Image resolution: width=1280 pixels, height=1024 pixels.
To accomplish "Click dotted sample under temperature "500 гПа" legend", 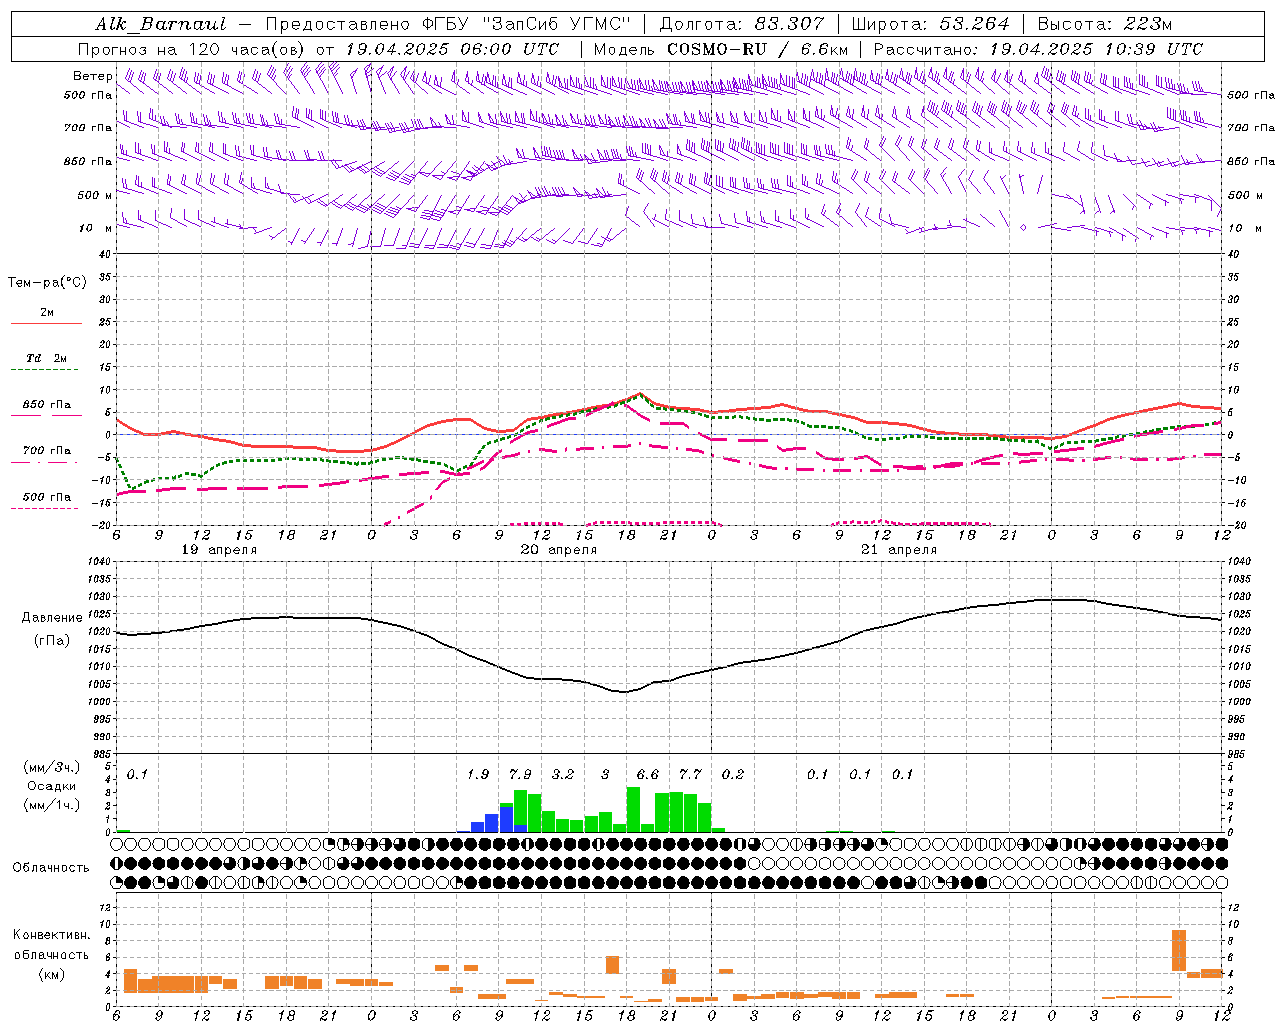I will (x=44, y=508).
